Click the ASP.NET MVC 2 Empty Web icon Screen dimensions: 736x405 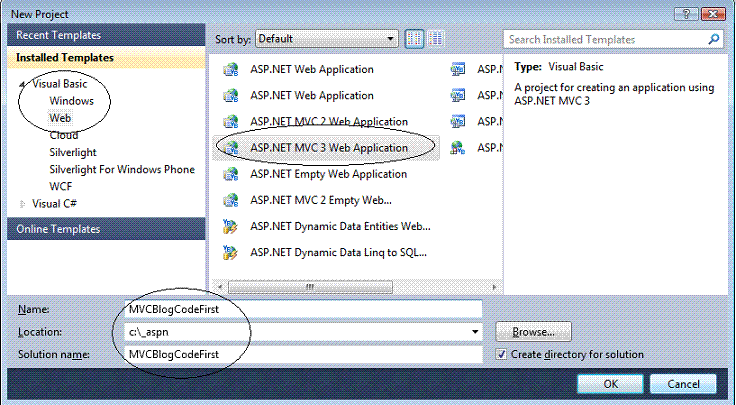230,200
